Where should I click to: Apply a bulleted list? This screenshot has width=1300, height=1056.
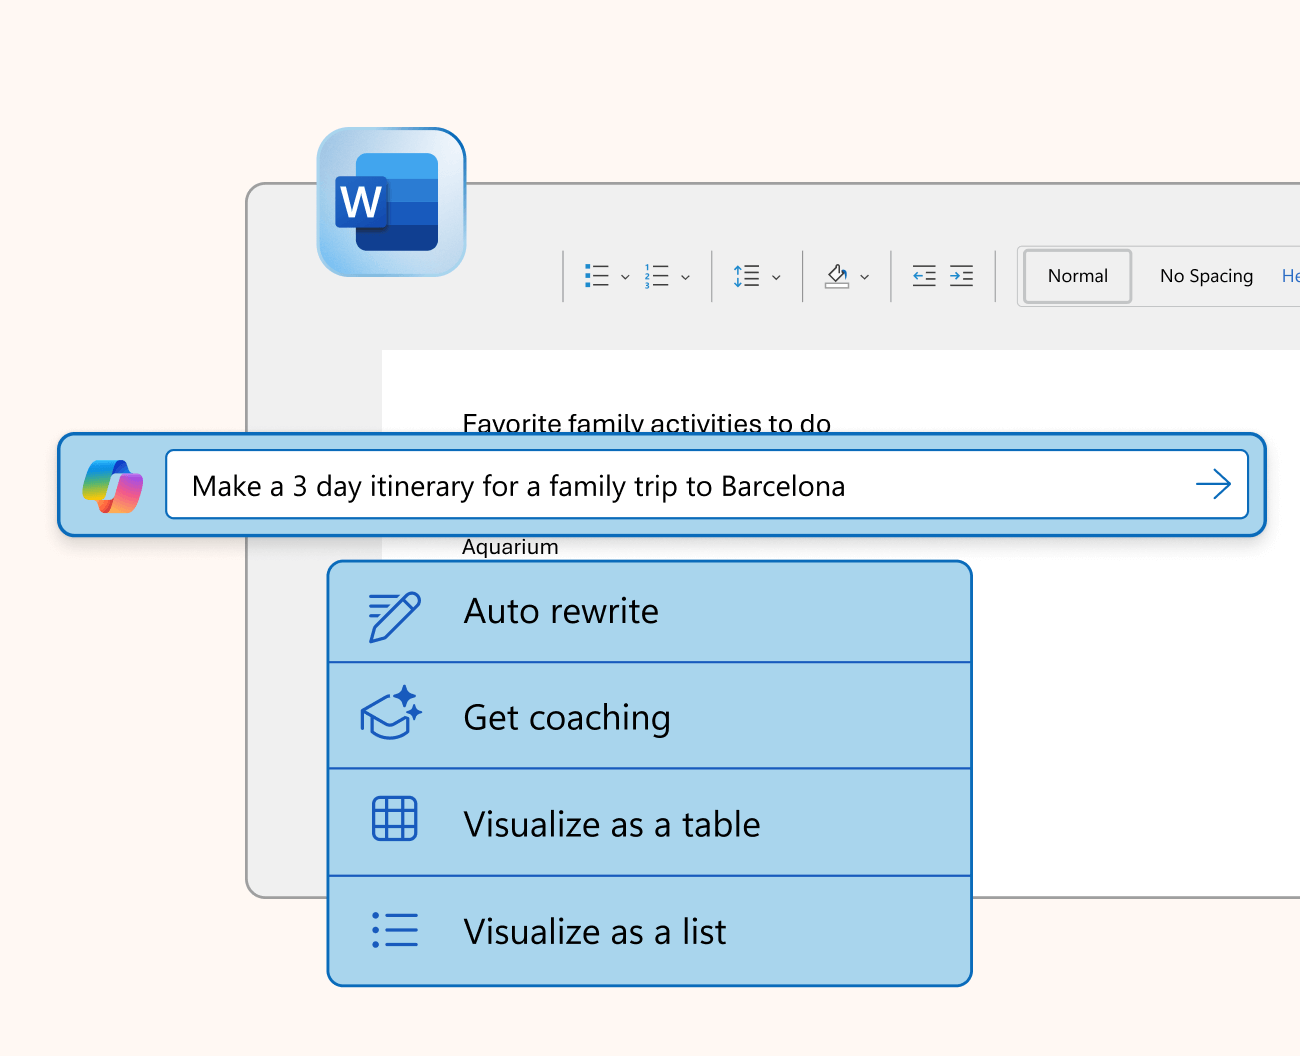coord(597,276)
